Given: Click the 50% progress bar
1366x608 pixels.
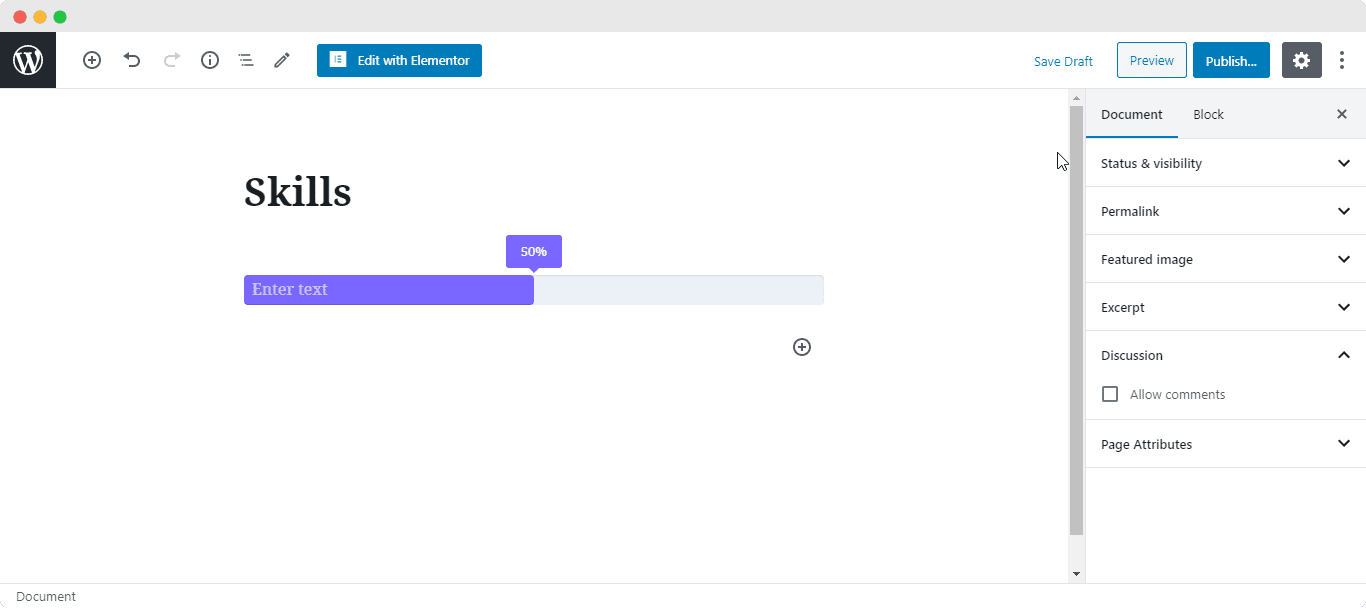Looking at the screenshot, I should point(533,251).
